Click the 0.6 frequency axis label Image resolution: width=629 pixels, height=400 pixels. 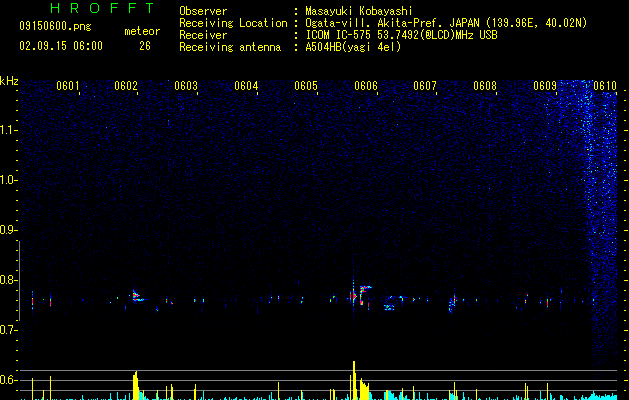pyautogui.click(x=9, y=380)
